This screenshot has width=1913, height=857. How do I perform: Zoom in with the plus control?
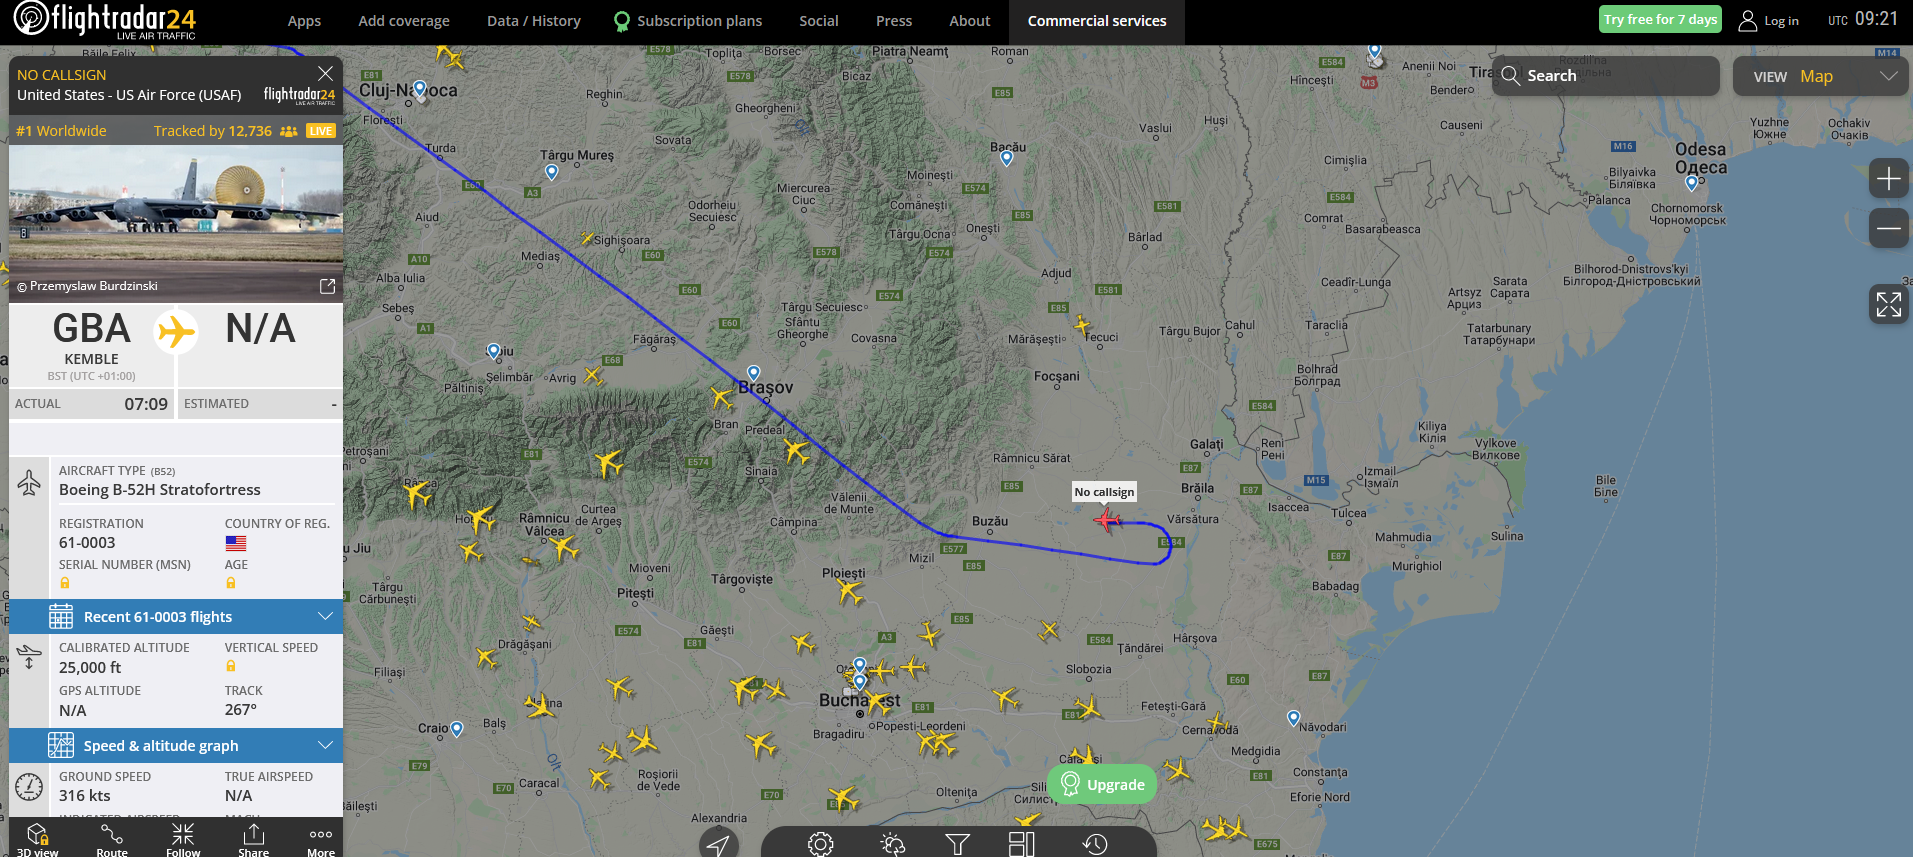[x=1888, y=179]
